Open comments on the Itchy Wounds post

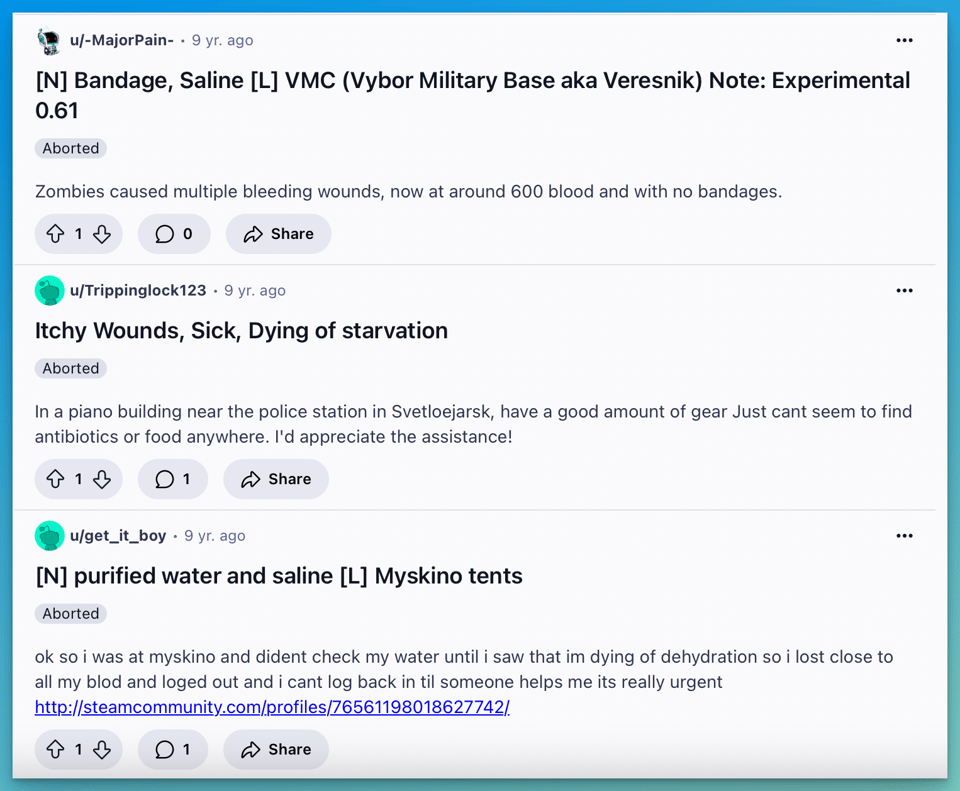pos(173,479)
